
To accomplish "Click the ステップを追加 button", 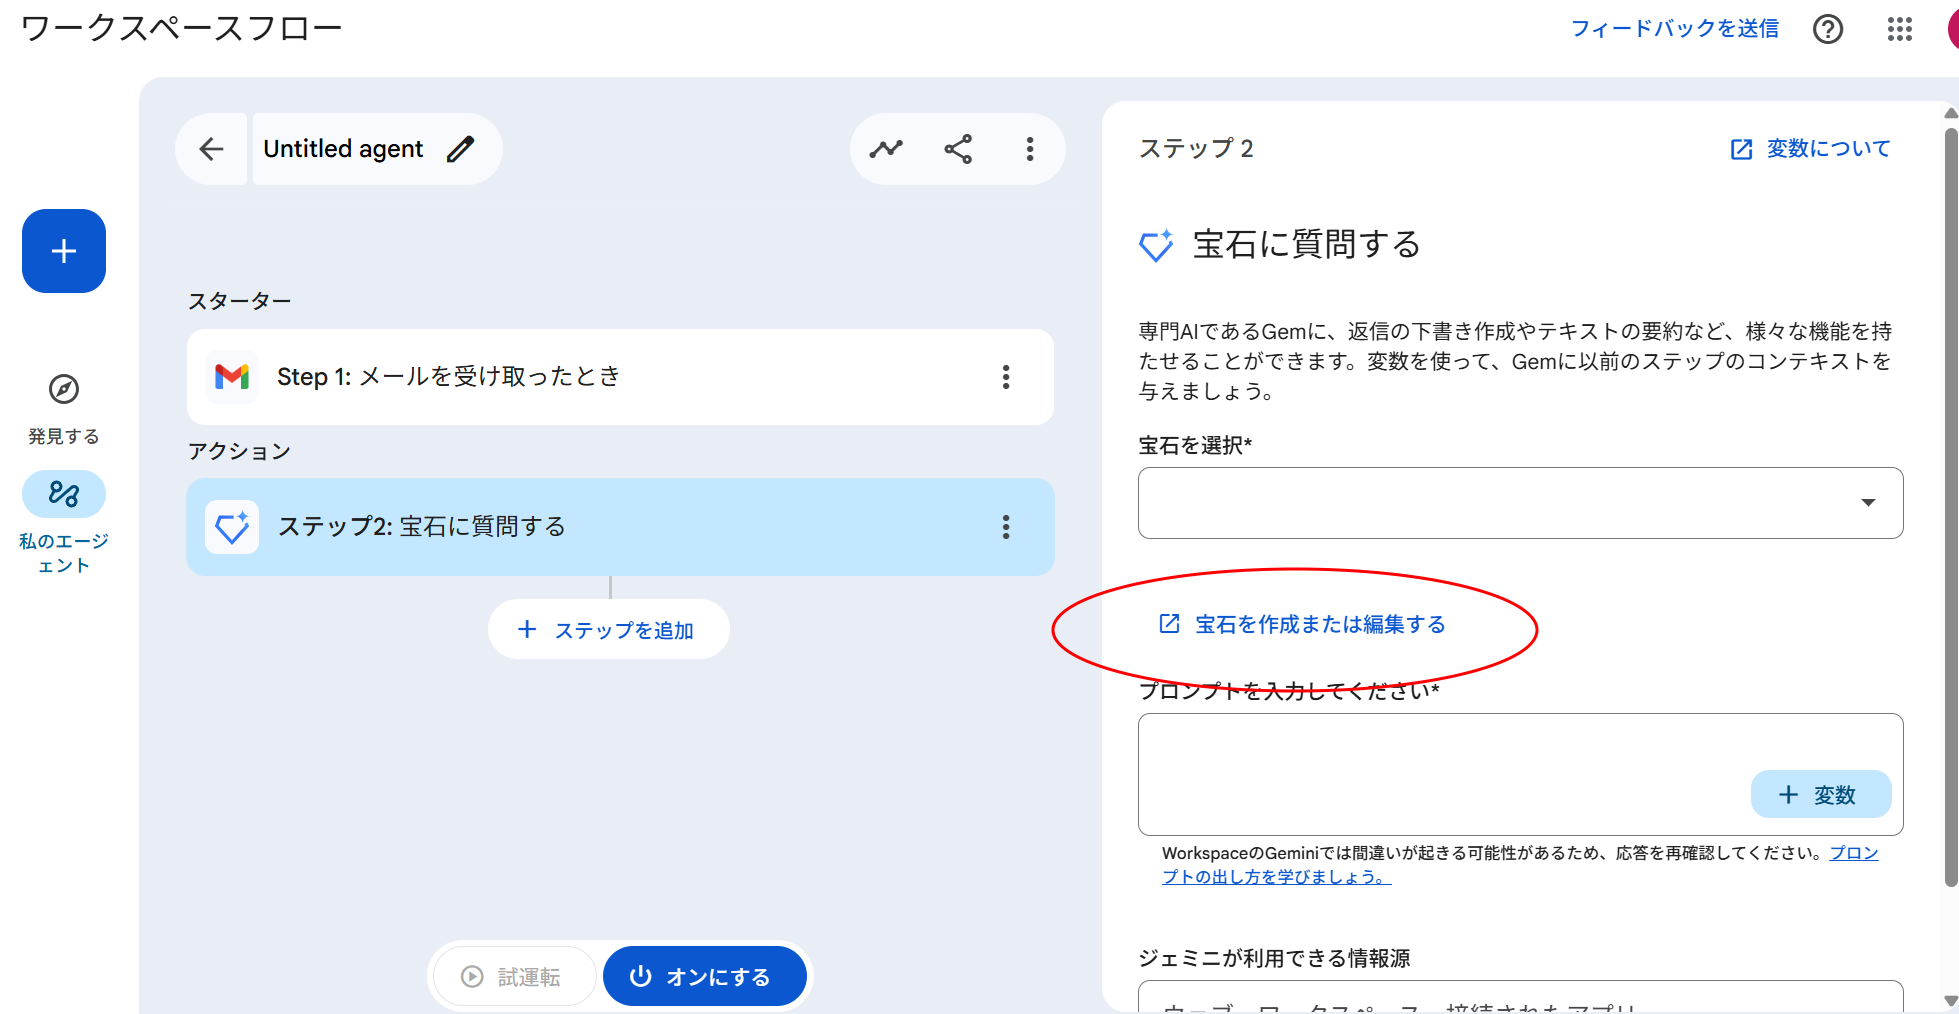I will click(x=608, y=630).
